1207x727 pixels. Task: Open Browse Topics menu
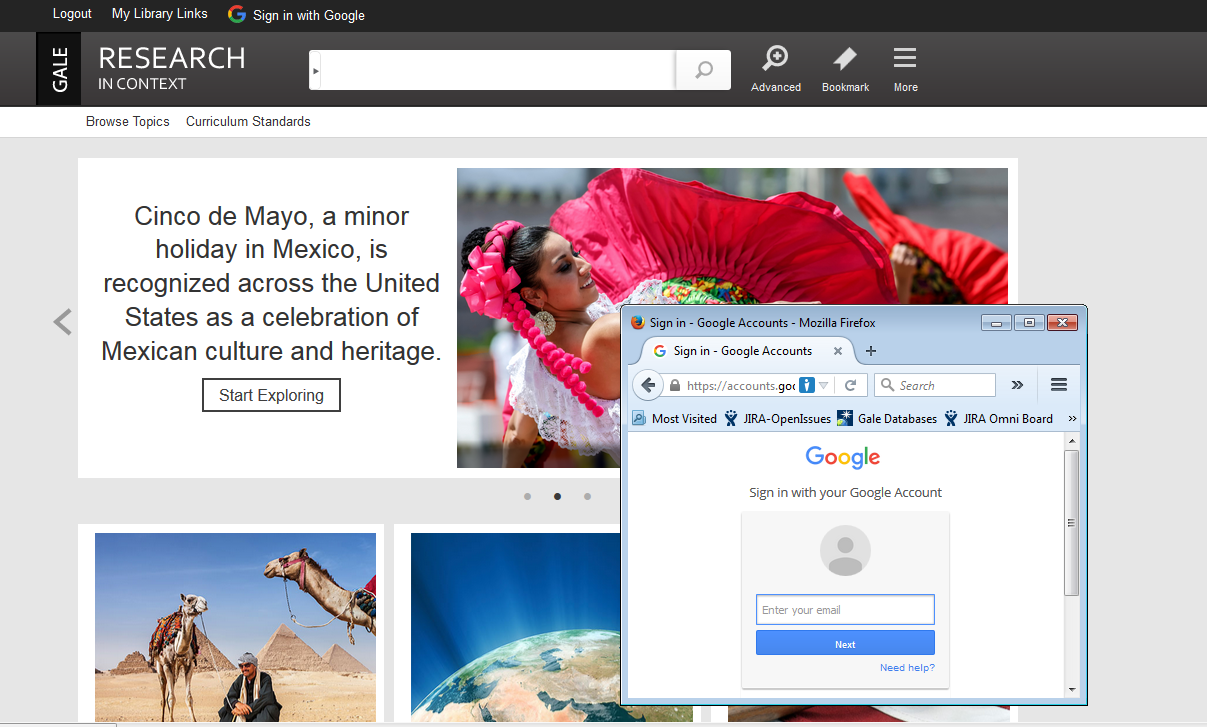coord(128,121)
